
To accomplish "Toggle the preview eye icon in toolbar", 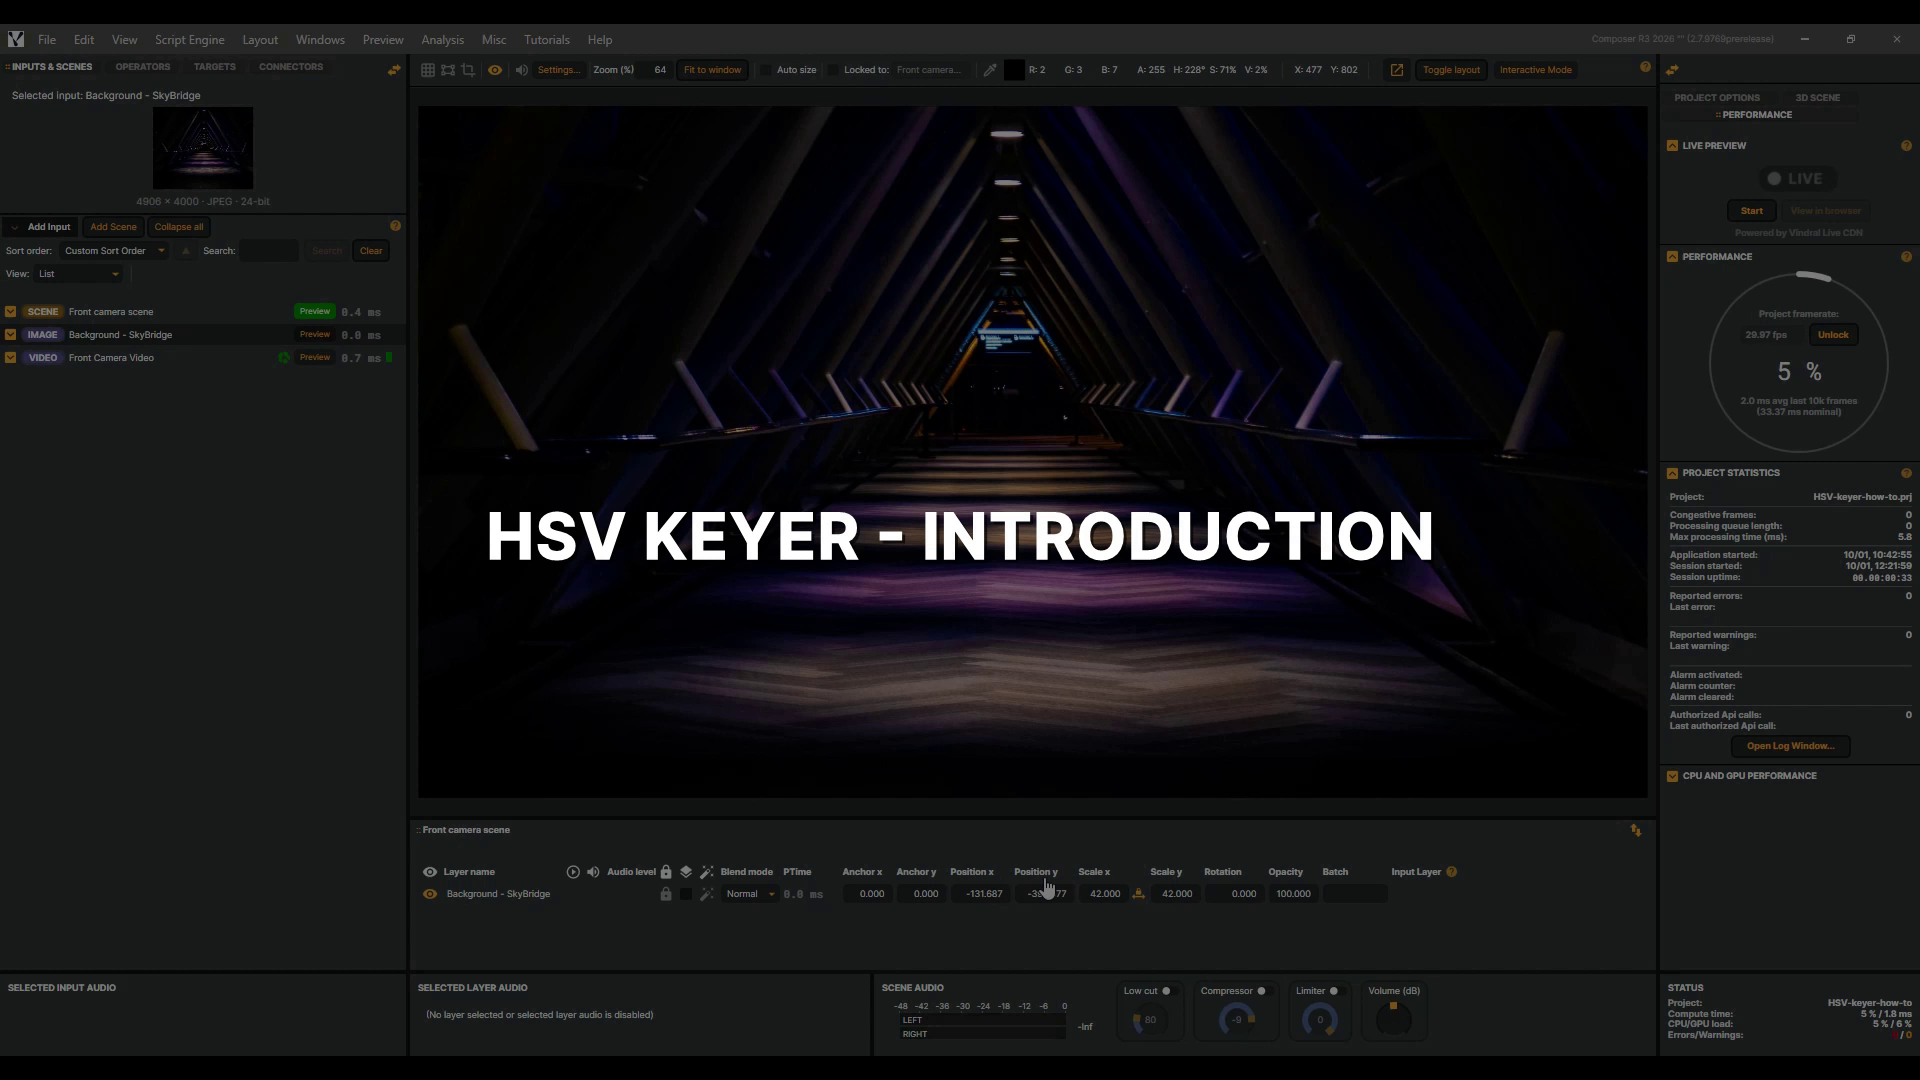I will [495, 70].
